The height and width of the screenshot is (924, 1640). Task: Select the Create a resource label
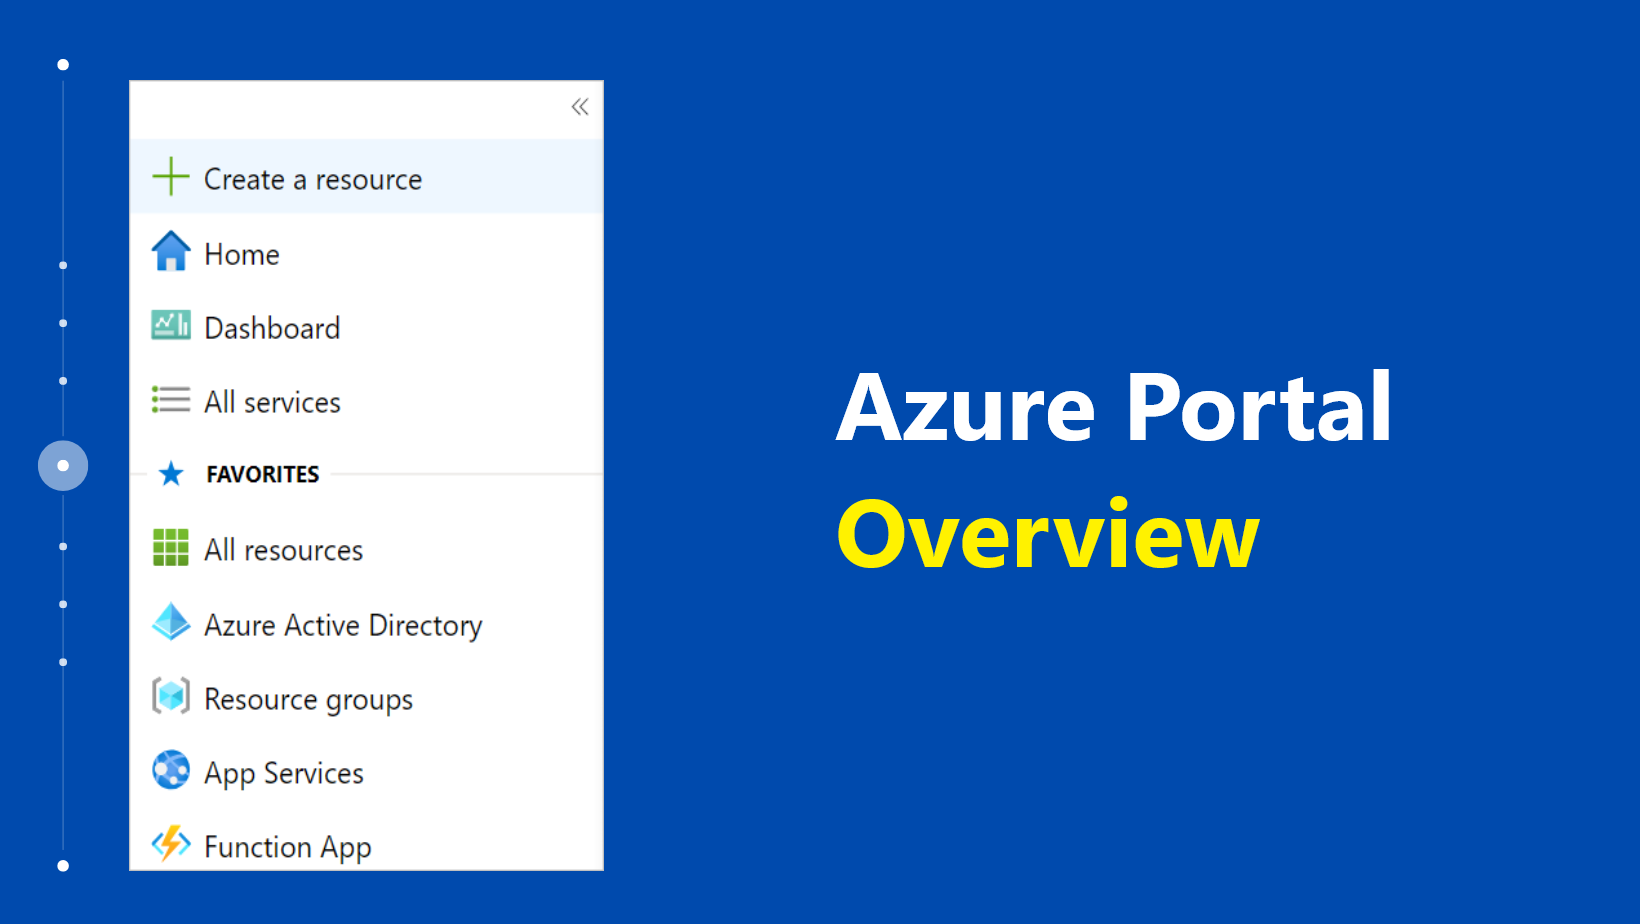coord(313,180)
